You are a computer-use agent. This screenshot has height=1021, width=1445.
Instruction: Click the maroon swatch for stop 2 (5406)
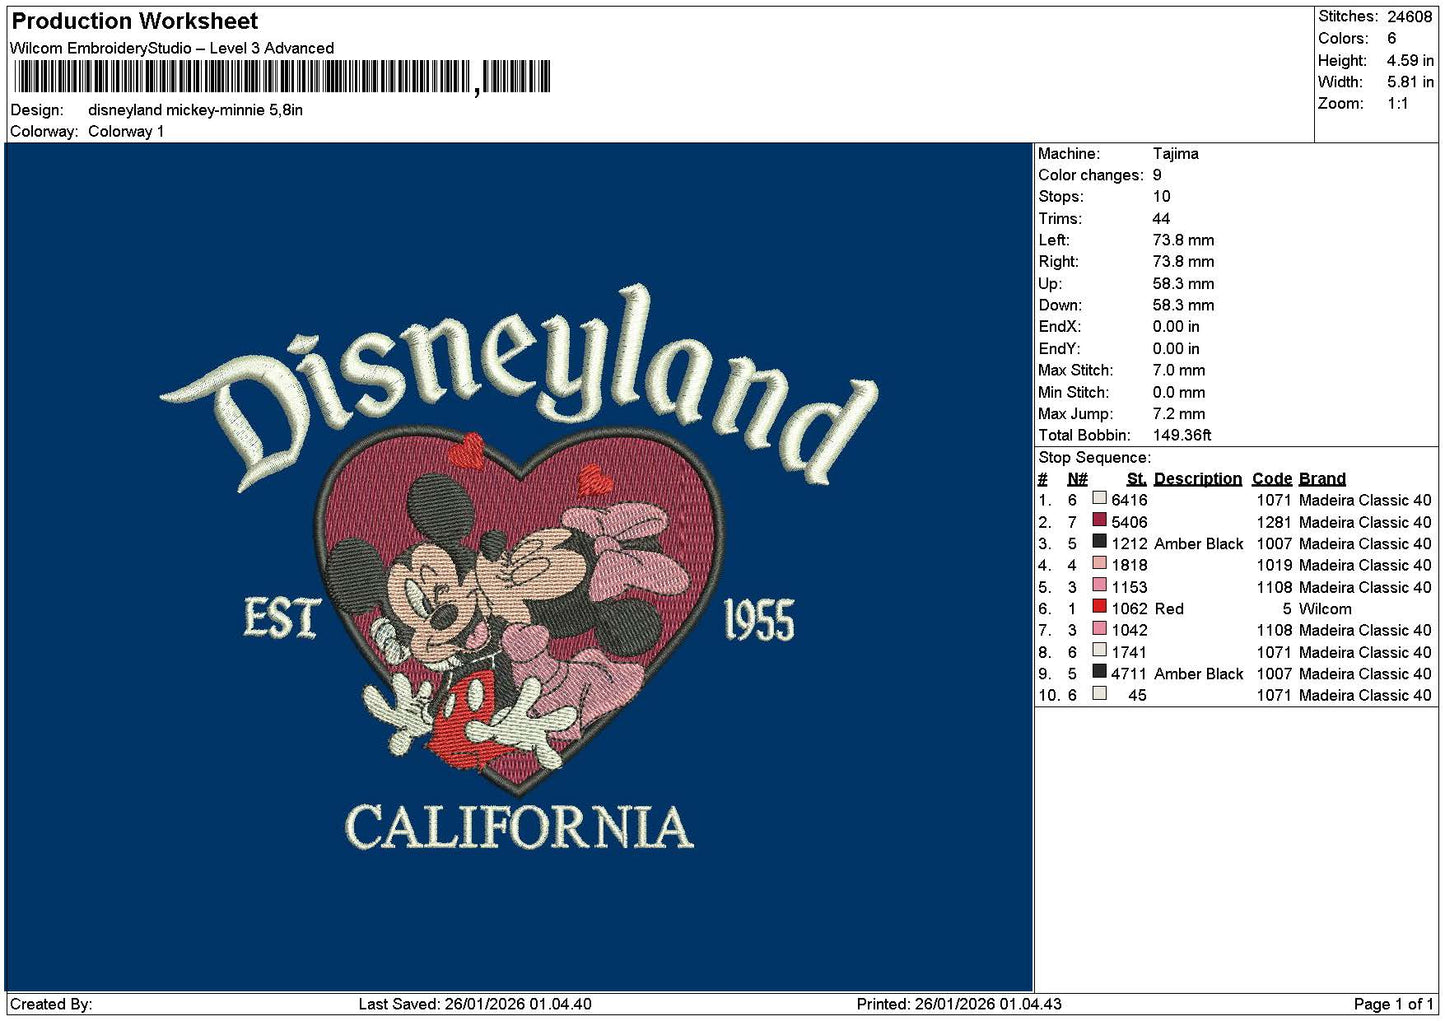pos(1099,520)
